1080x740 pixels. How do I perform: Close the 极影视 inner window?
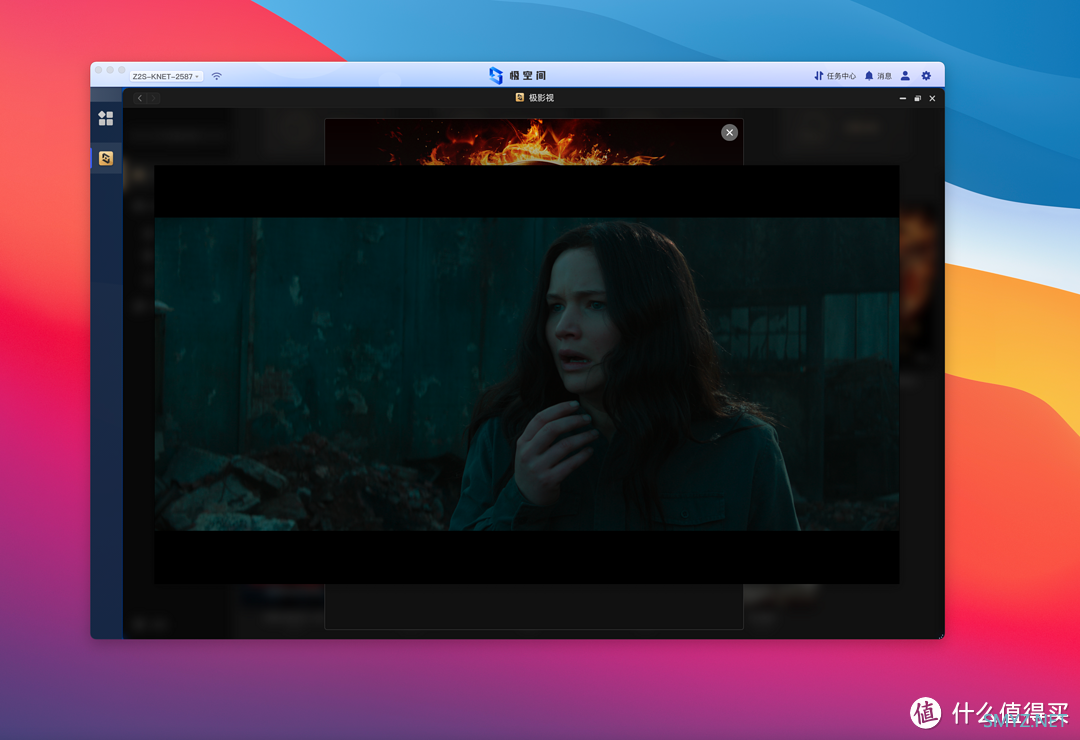pos(932,98)
